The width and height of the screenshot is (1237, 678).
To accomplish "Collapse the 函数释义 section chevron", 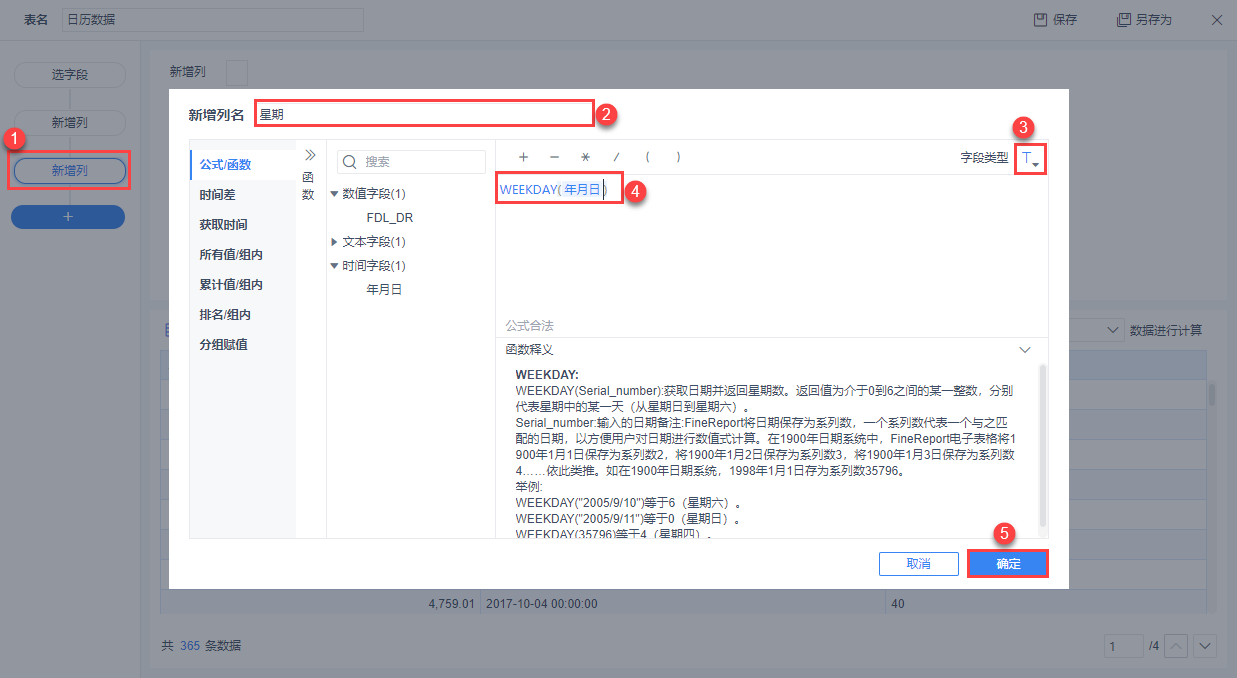I will tap(1024, 350).
